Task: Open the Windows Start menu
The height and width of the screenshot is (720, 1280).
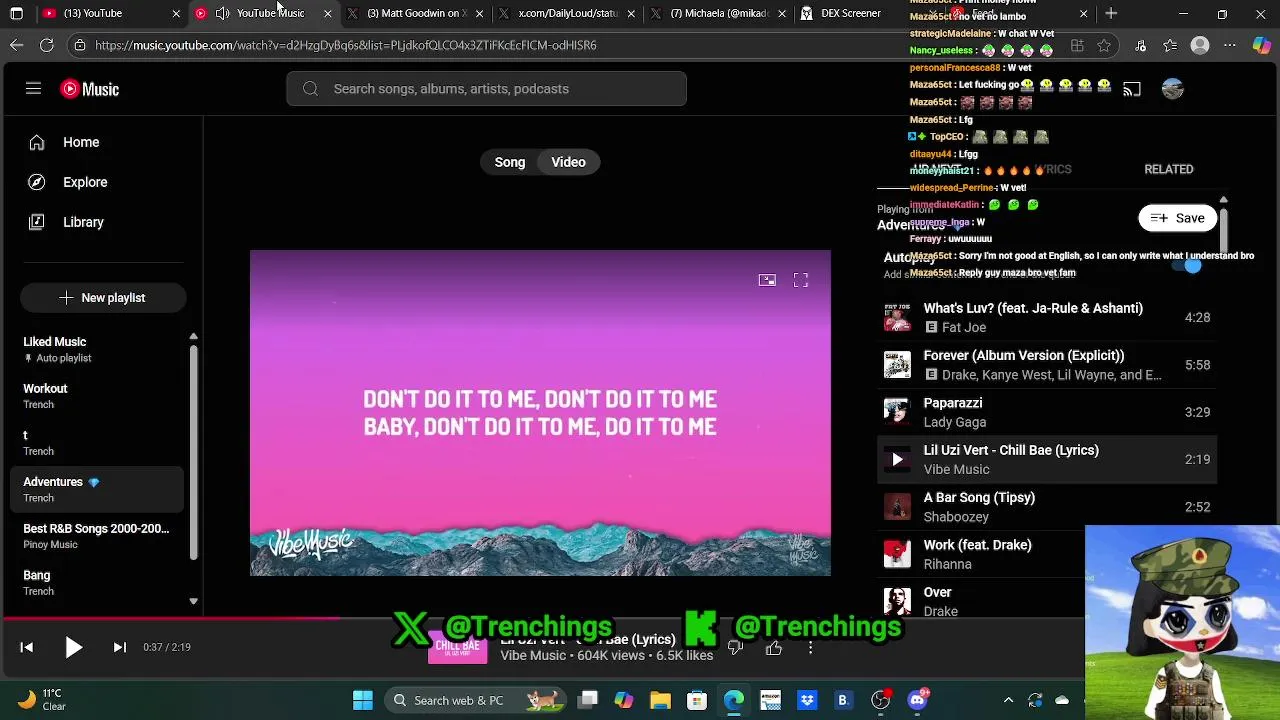Action: tap(363, 700)
